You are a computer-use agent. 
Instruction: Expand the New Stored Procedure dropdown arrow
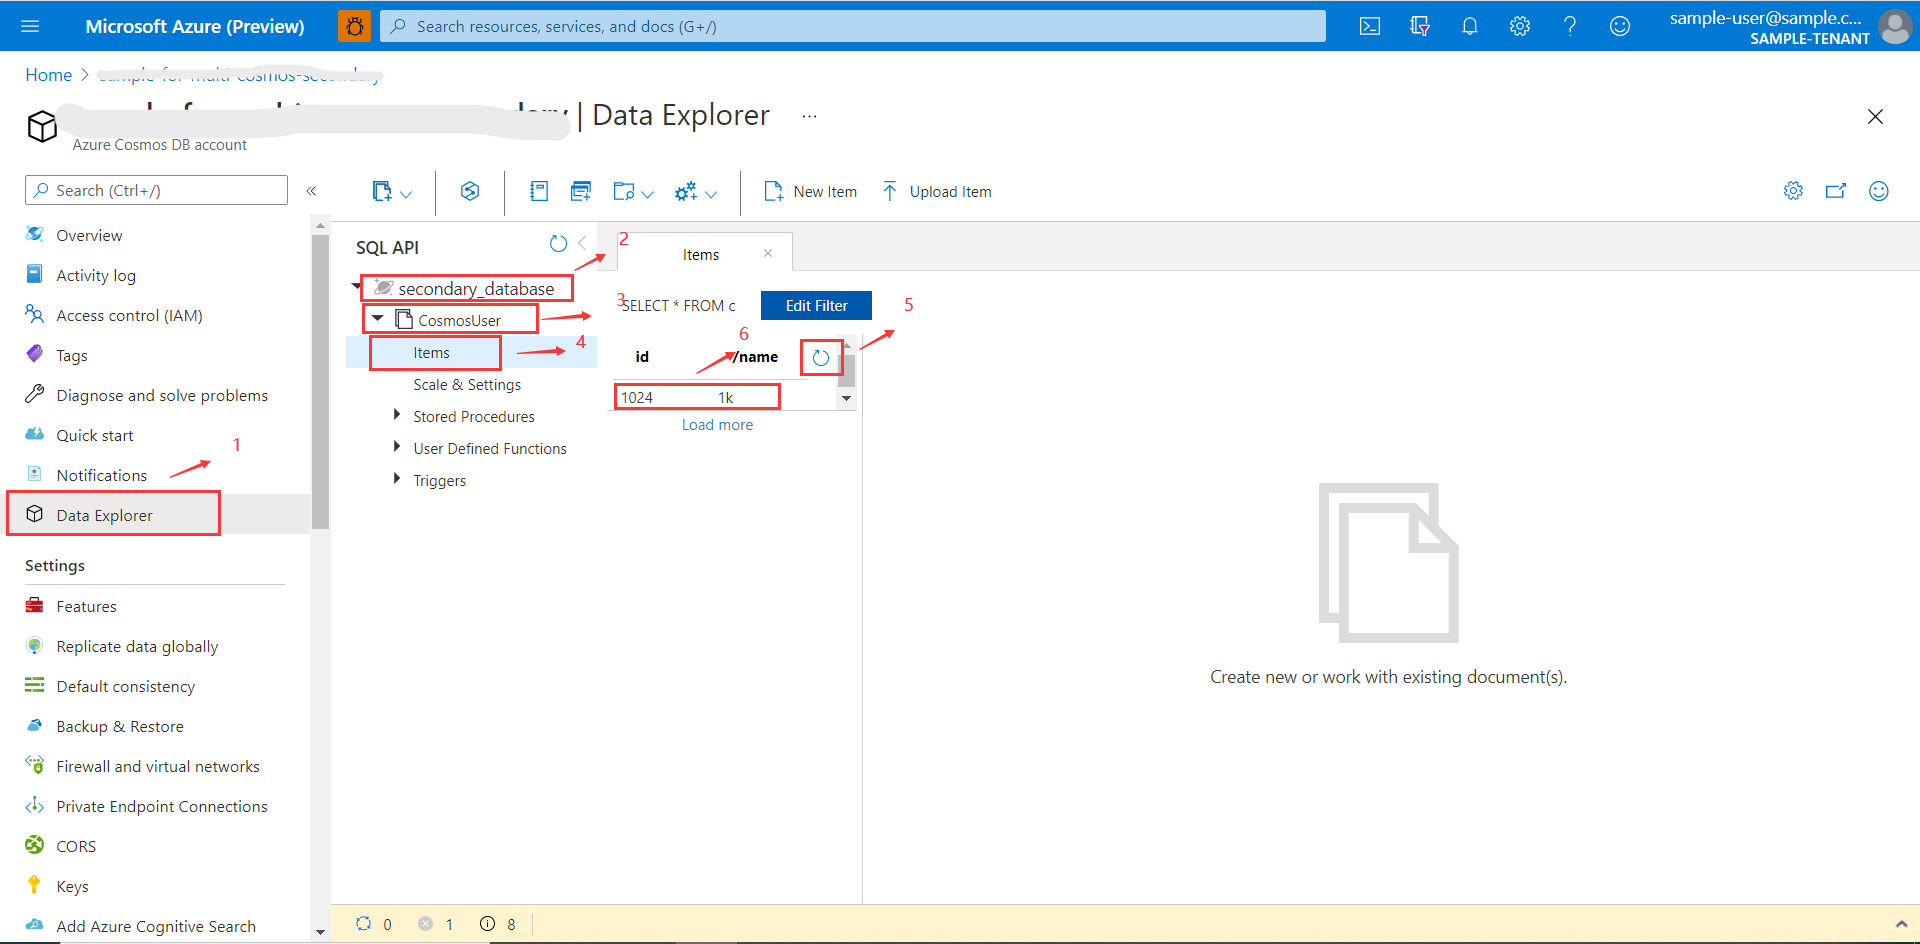click(647, 194)
